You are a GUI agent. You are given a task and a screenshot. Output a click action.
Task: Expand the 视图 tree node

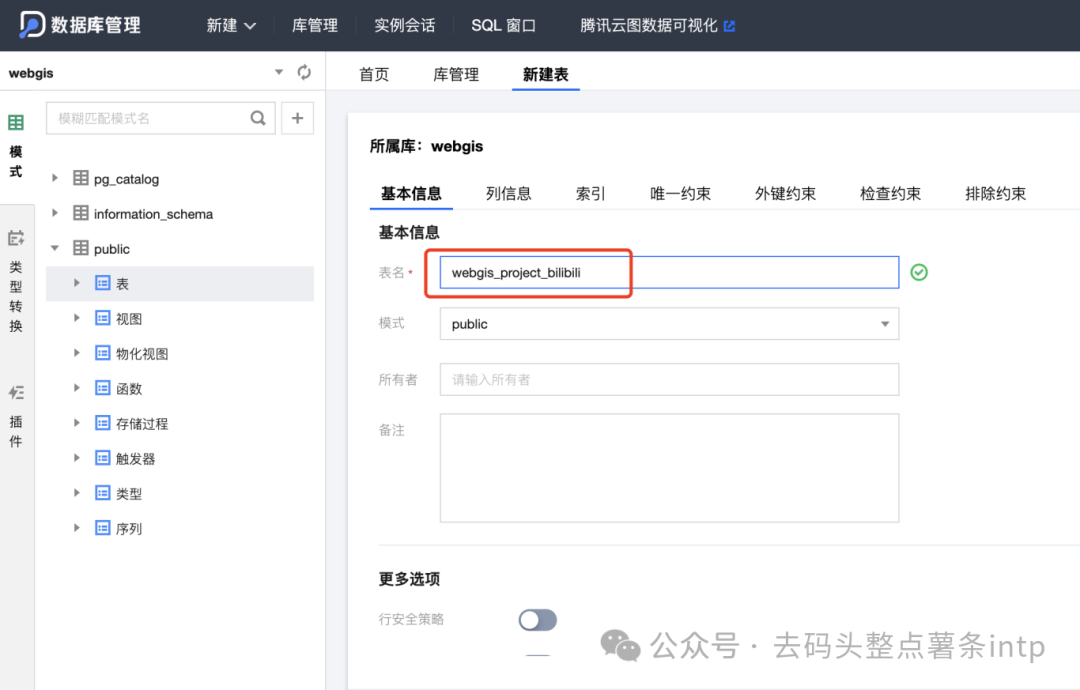click(x=77, y=318)
